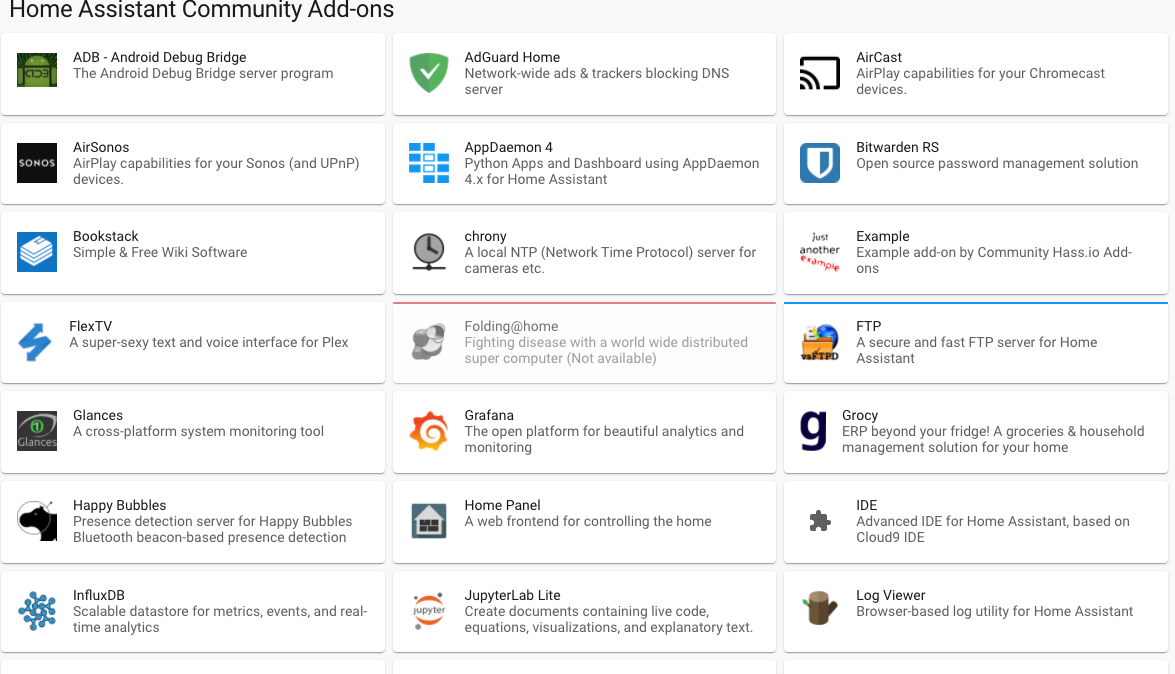Click the InfluxDB blue molecule icon
1175x674 pixels.
tap(37, 610)
